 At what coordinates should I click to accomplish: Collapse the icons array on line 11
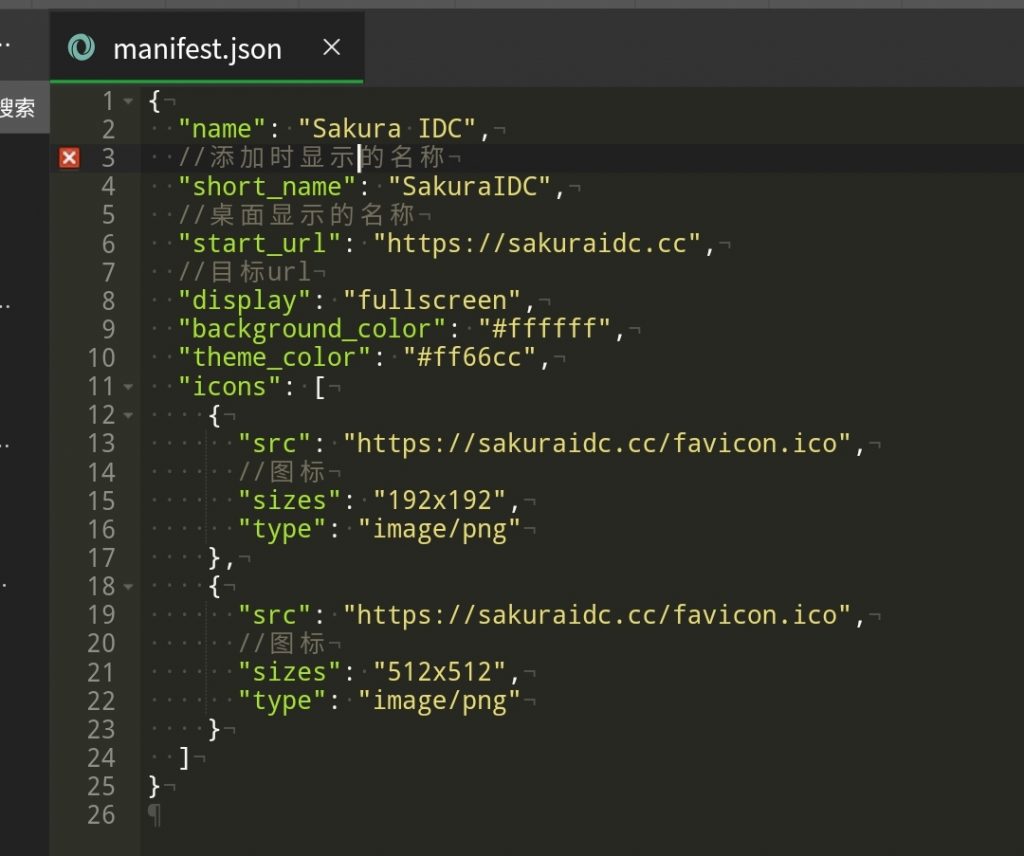click(128, 387)
